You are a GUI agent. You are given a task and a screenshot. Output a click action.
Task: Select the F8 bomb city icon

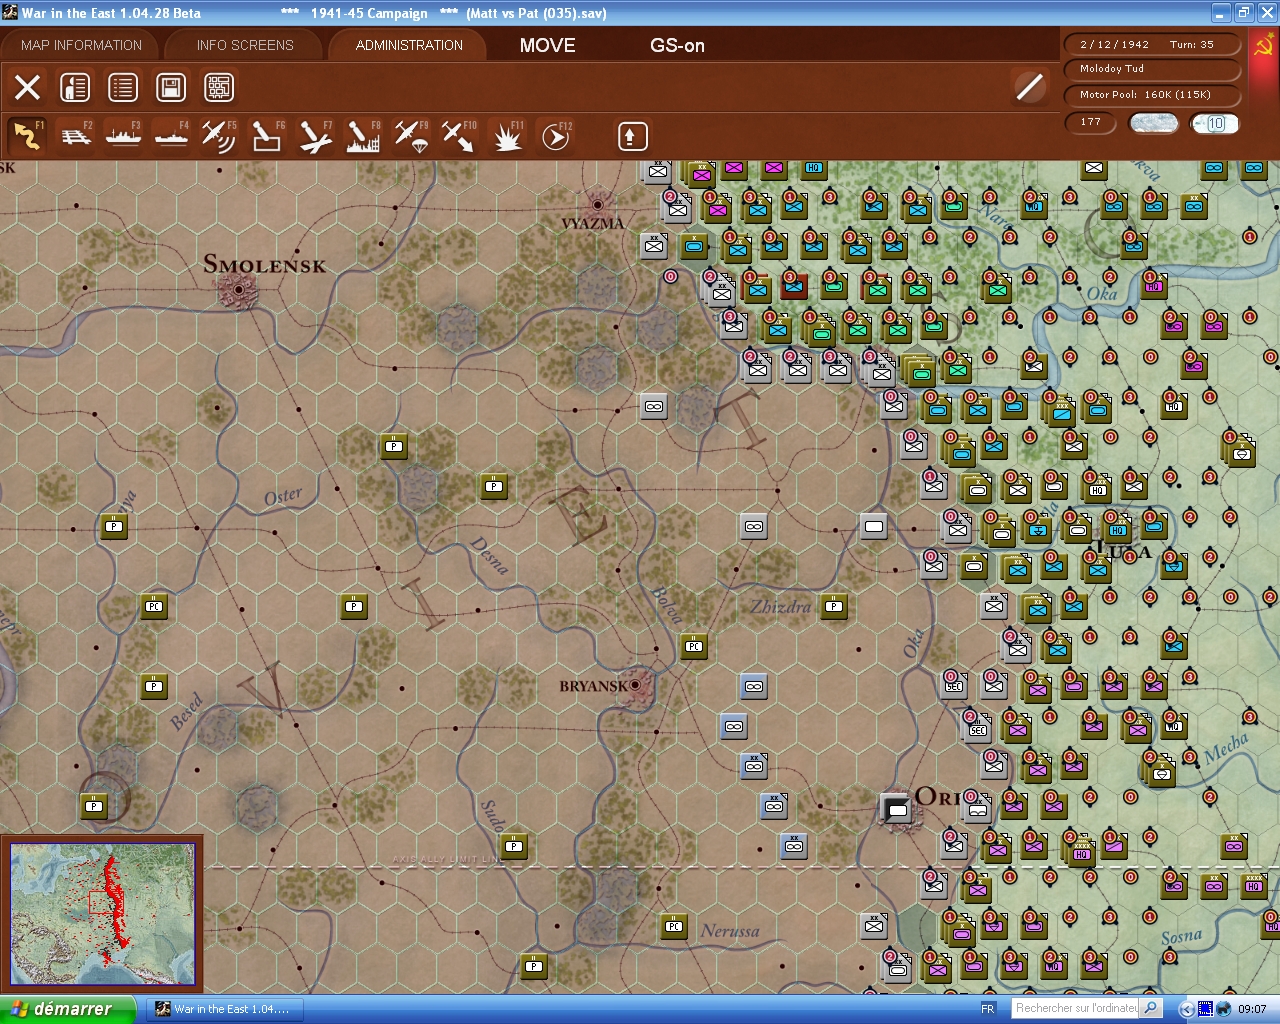point(363,136)
